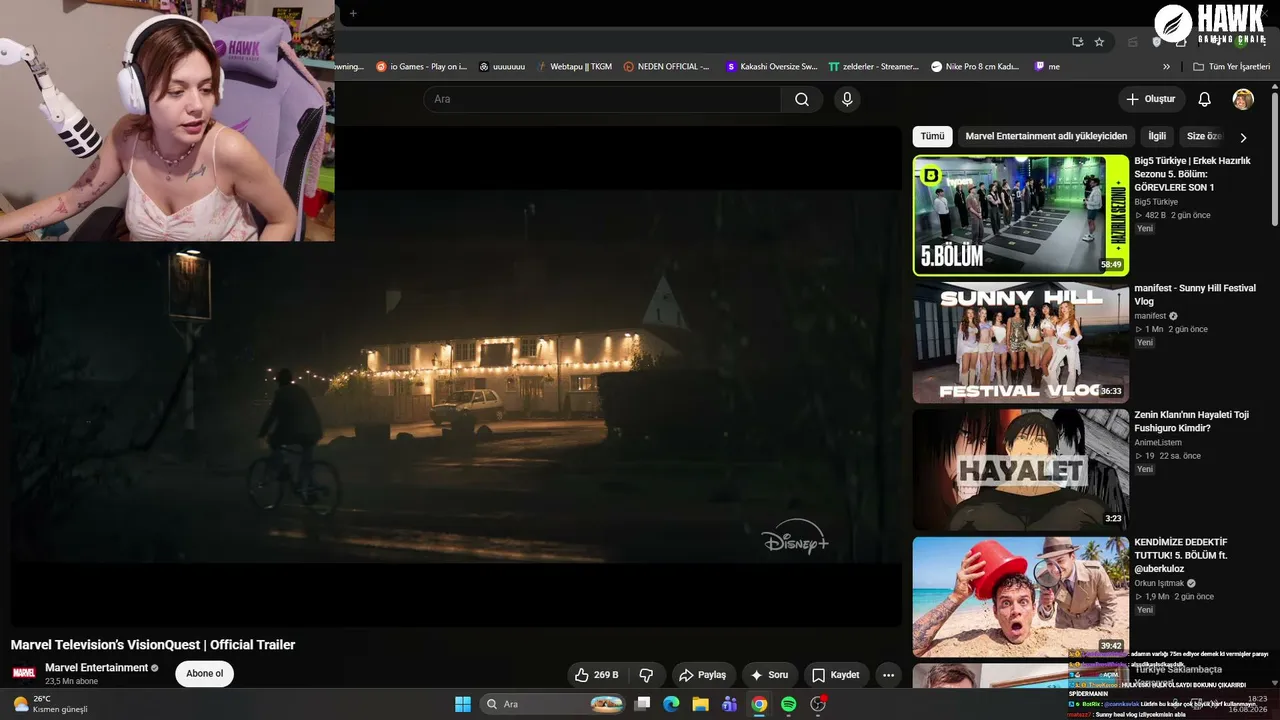Click the YouTube search magnifier button
1280x720 pixels.
[802, 99]
